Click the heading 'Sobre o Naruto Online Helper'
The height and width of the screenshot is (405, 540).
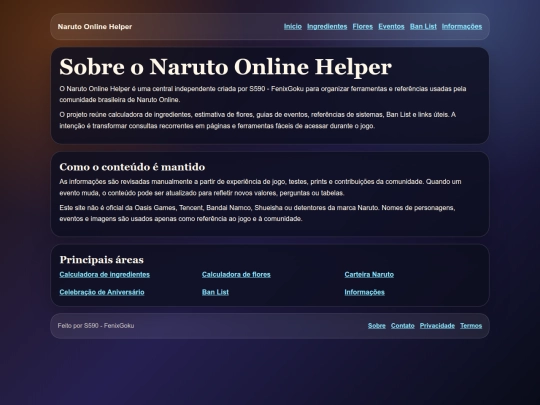[225, 66]
